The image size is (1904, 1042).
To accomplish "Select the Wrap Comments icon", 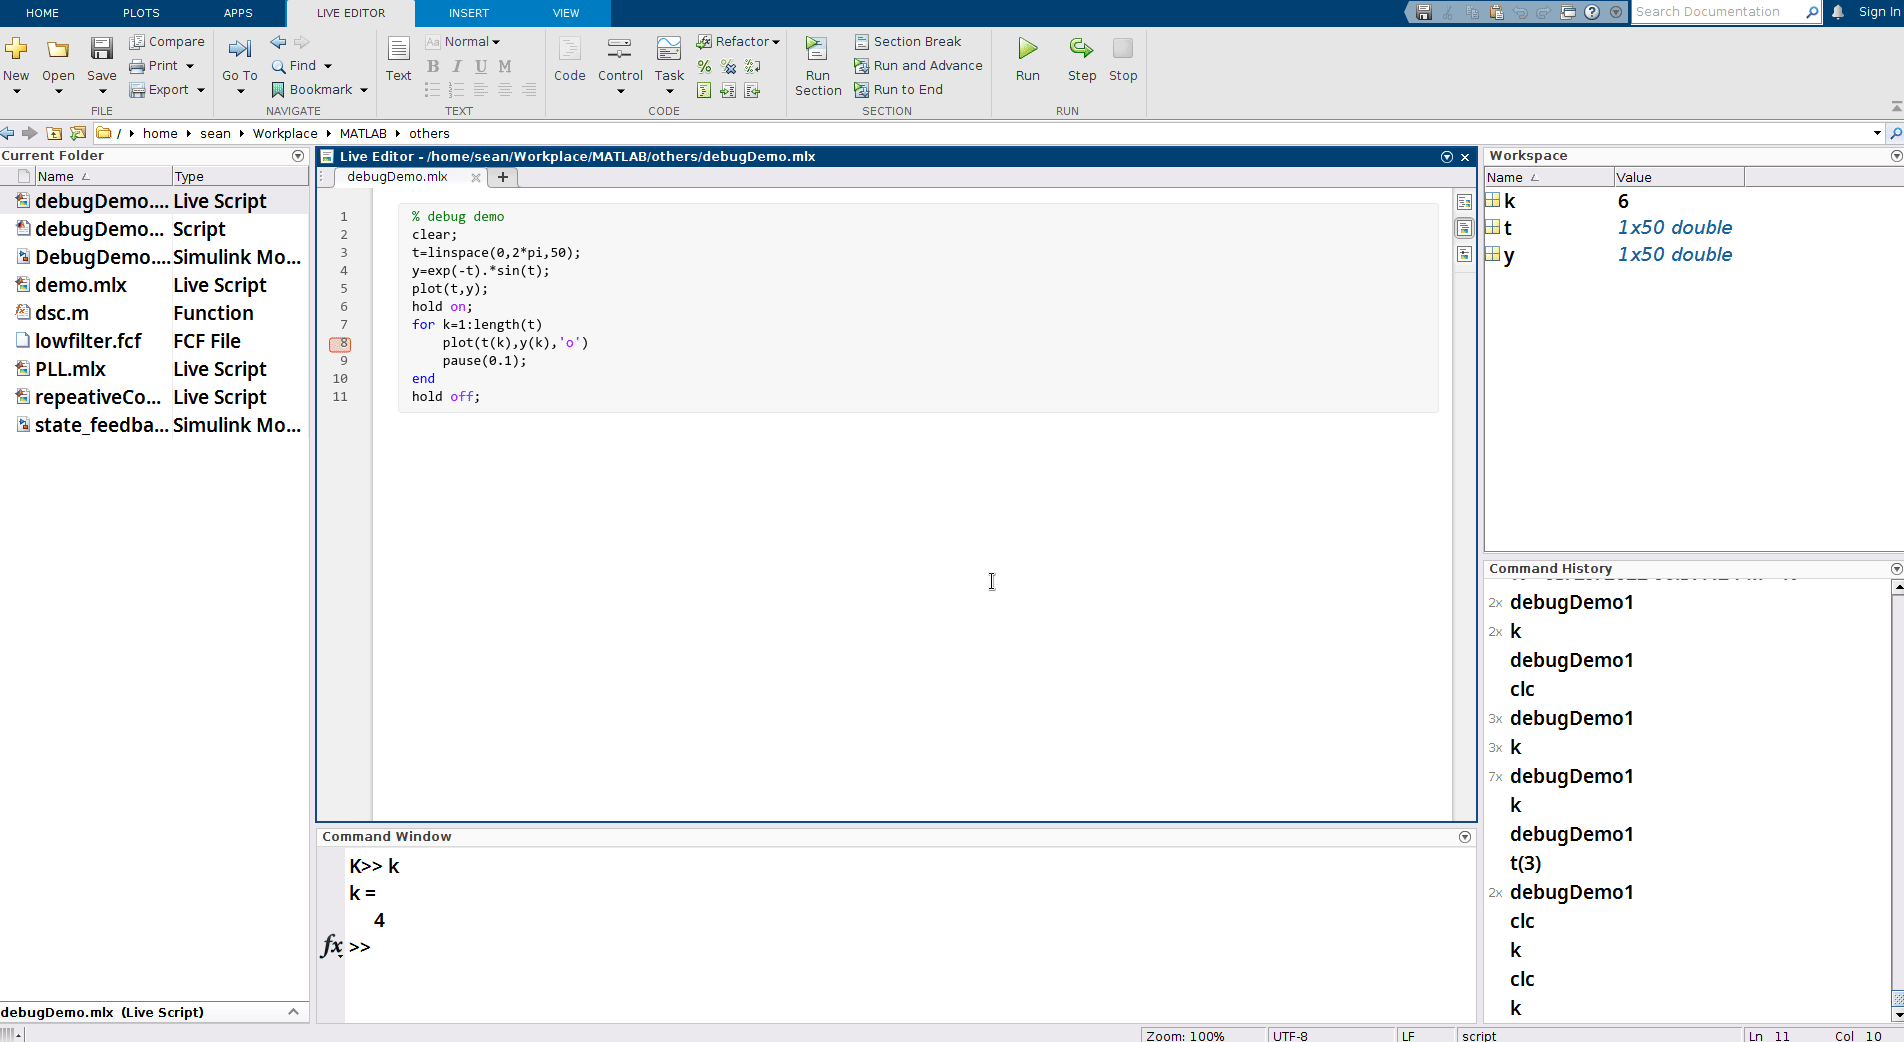I will click(x=753, y=66).
